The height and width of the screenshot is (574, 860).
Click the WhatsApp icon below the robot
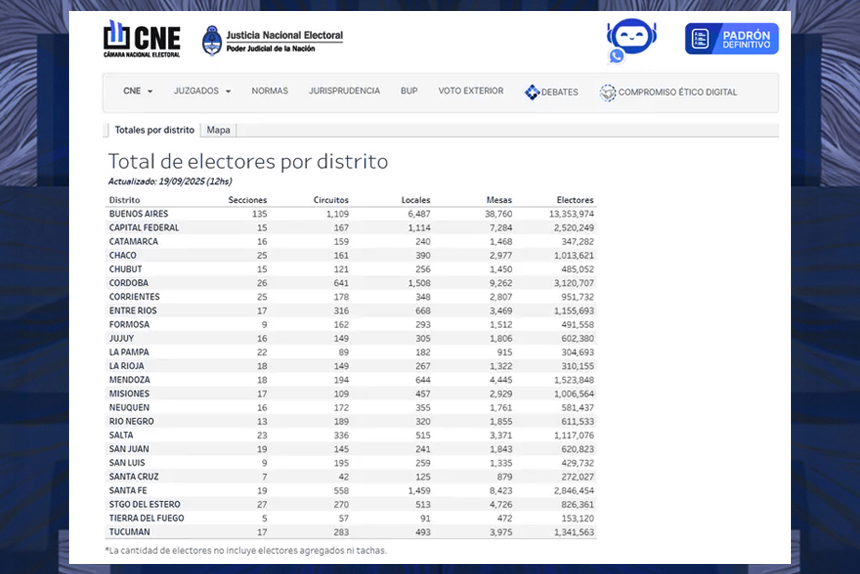pyautogui.click(x=616, y=56)
